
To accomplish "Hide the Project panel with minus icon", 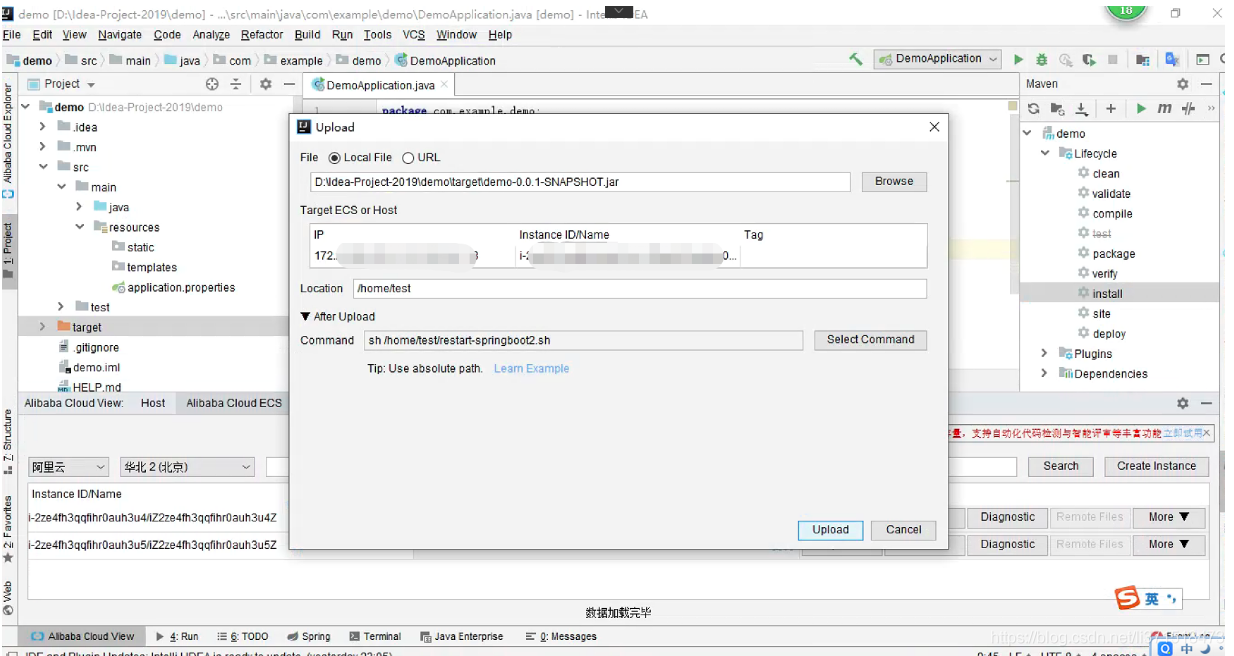I will (x=289, y=84).
